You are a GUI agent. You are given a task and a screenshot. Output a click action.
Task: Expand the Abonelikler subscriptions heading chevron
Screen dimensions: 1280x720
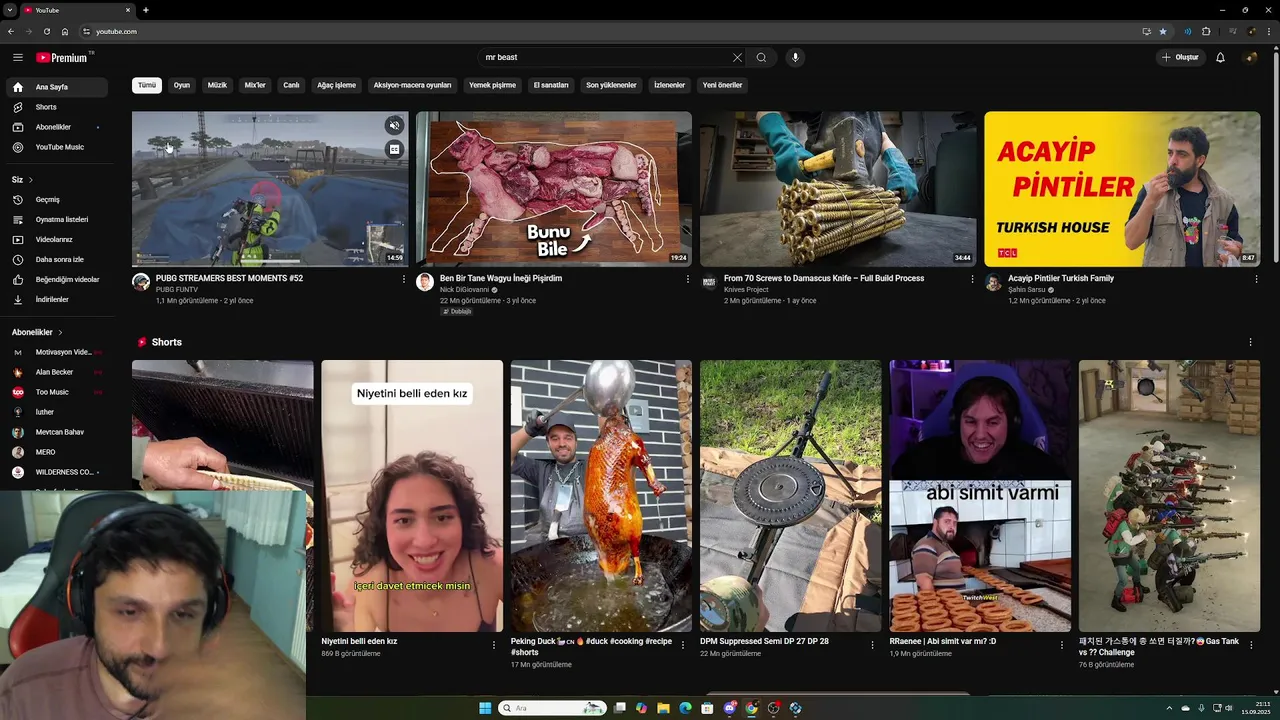(x=60, y=332)
